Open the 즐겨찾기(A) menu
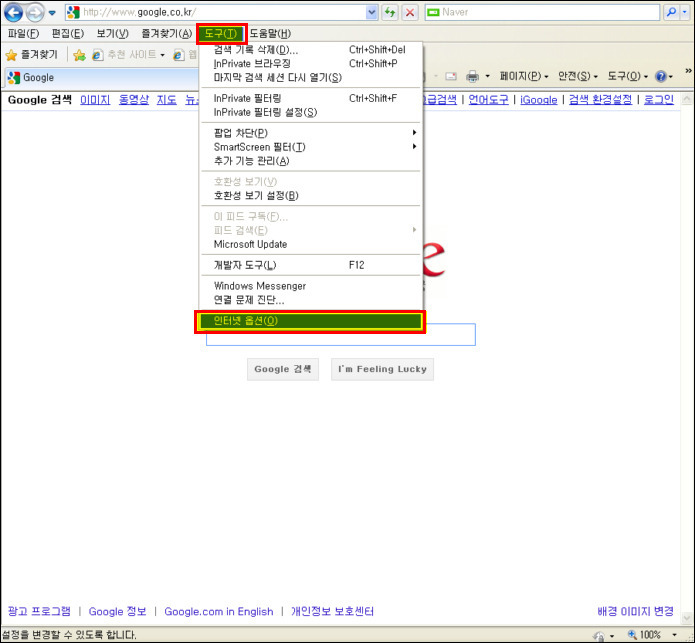Image resolution: width=695 pixels, height=643 pixels. point(167,34)
